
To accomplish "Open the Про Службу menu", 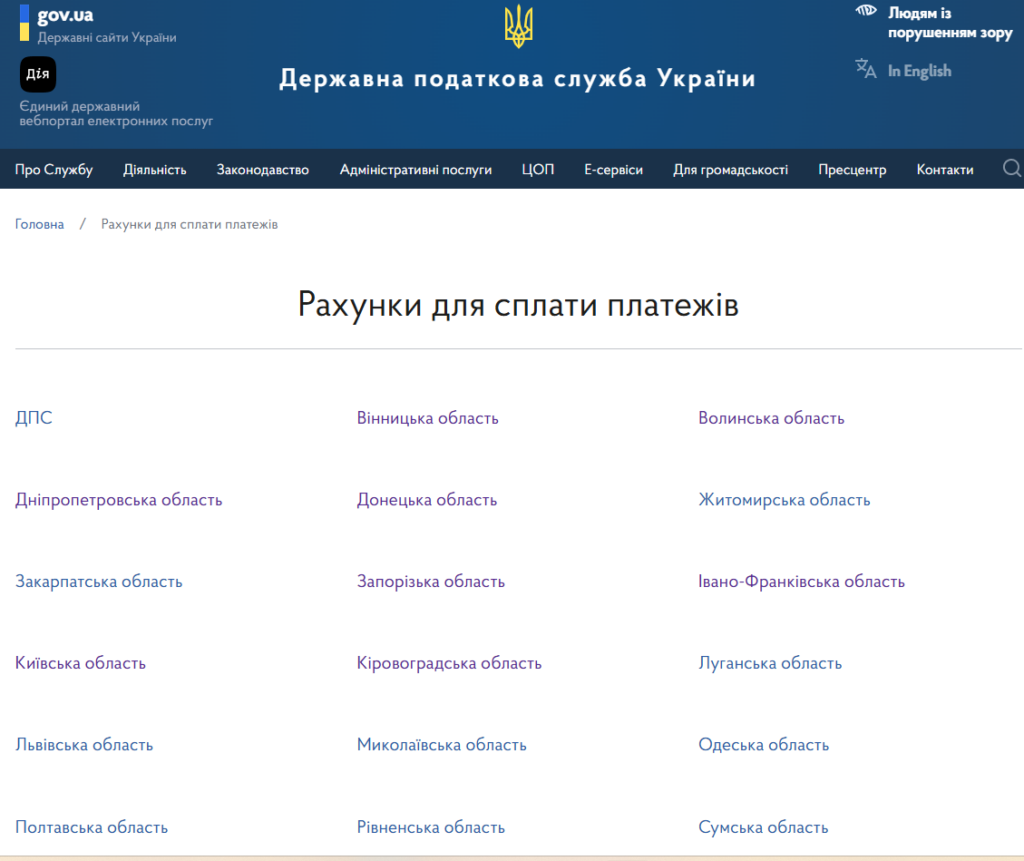I will tap(54, 170).
